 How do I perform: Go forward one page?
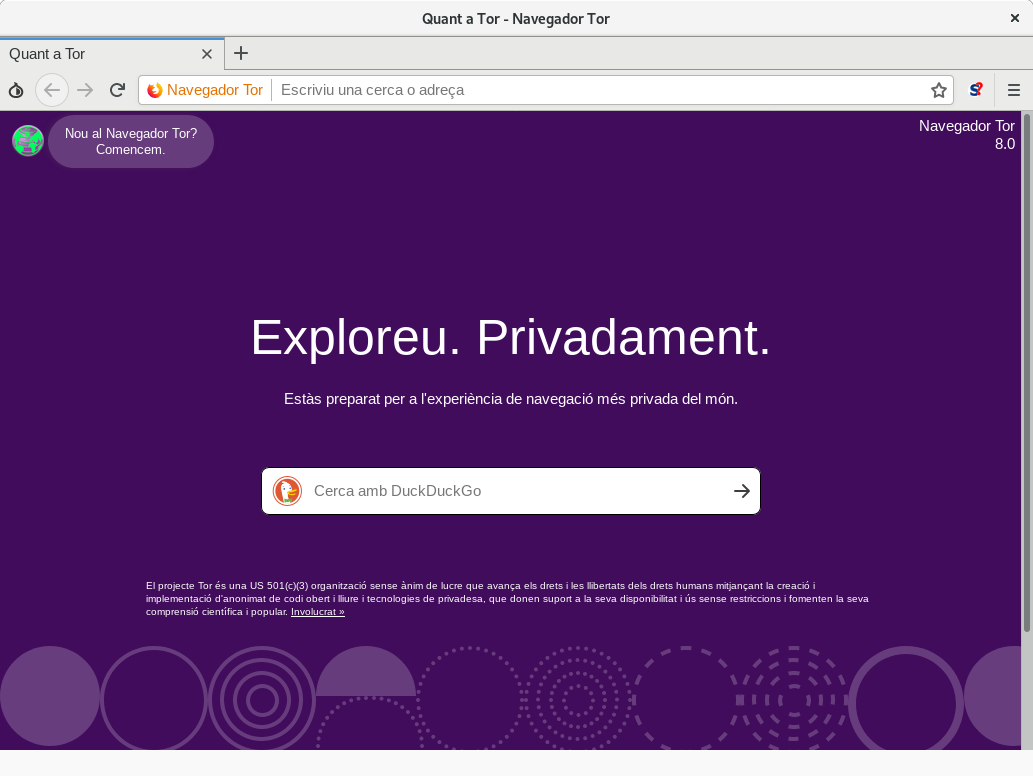(85, 90)
